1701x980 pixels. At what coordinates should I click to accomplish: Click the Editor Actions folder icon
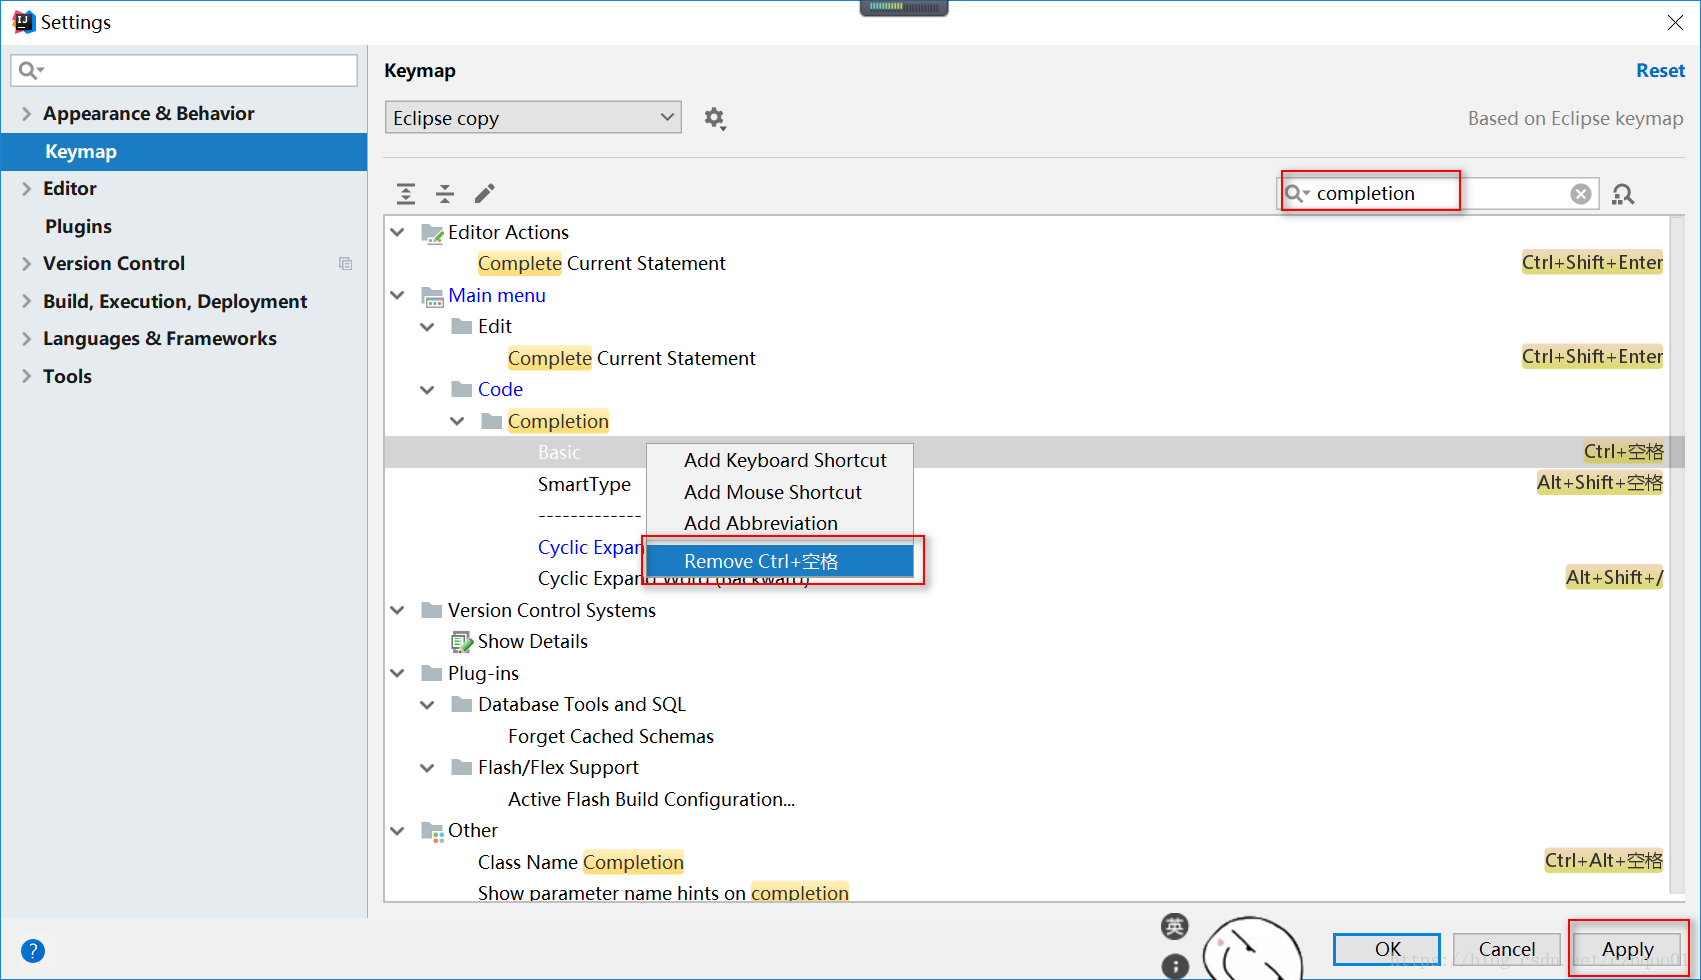[432, 233]
